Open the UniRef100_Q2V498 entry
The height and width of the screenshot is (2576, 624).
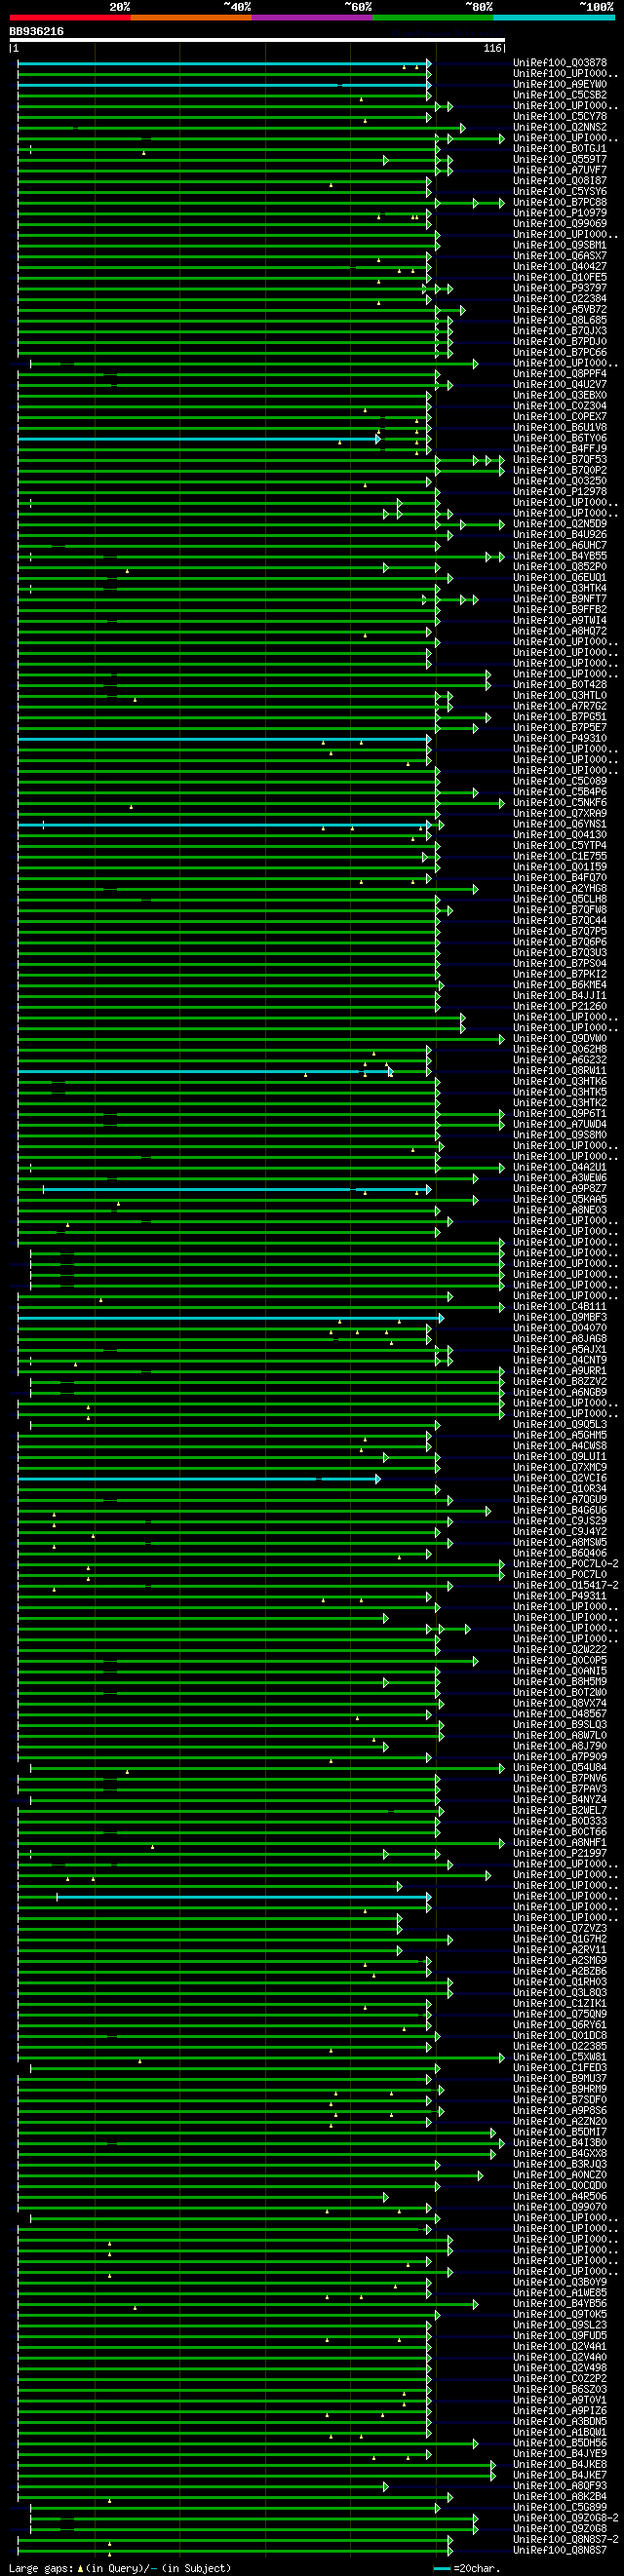[x=560, y=2368]
